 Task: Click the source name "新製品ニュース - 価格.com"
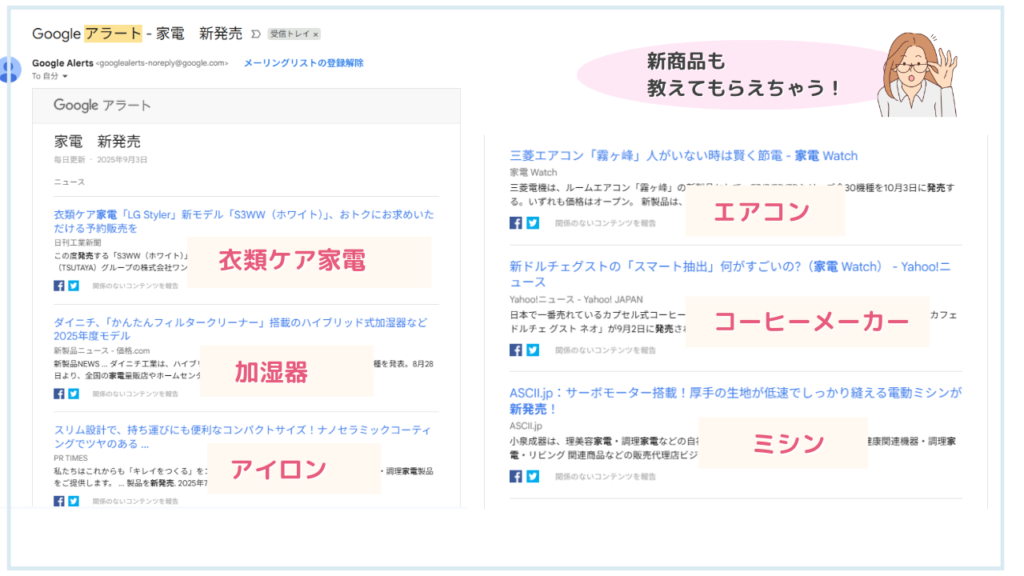click(x=102, y=351)
